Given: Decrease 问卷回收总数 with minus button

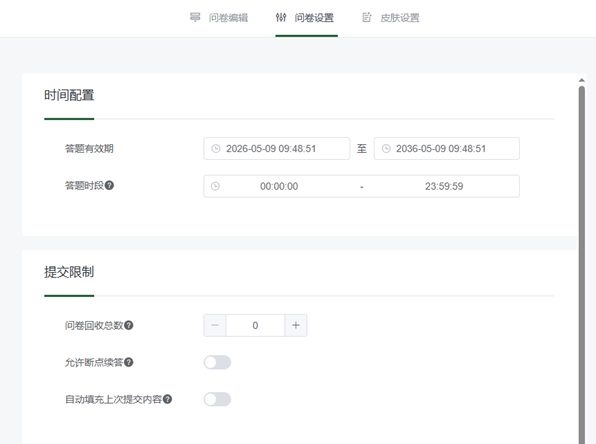Looking at the screenshot, I should [215, 325].
